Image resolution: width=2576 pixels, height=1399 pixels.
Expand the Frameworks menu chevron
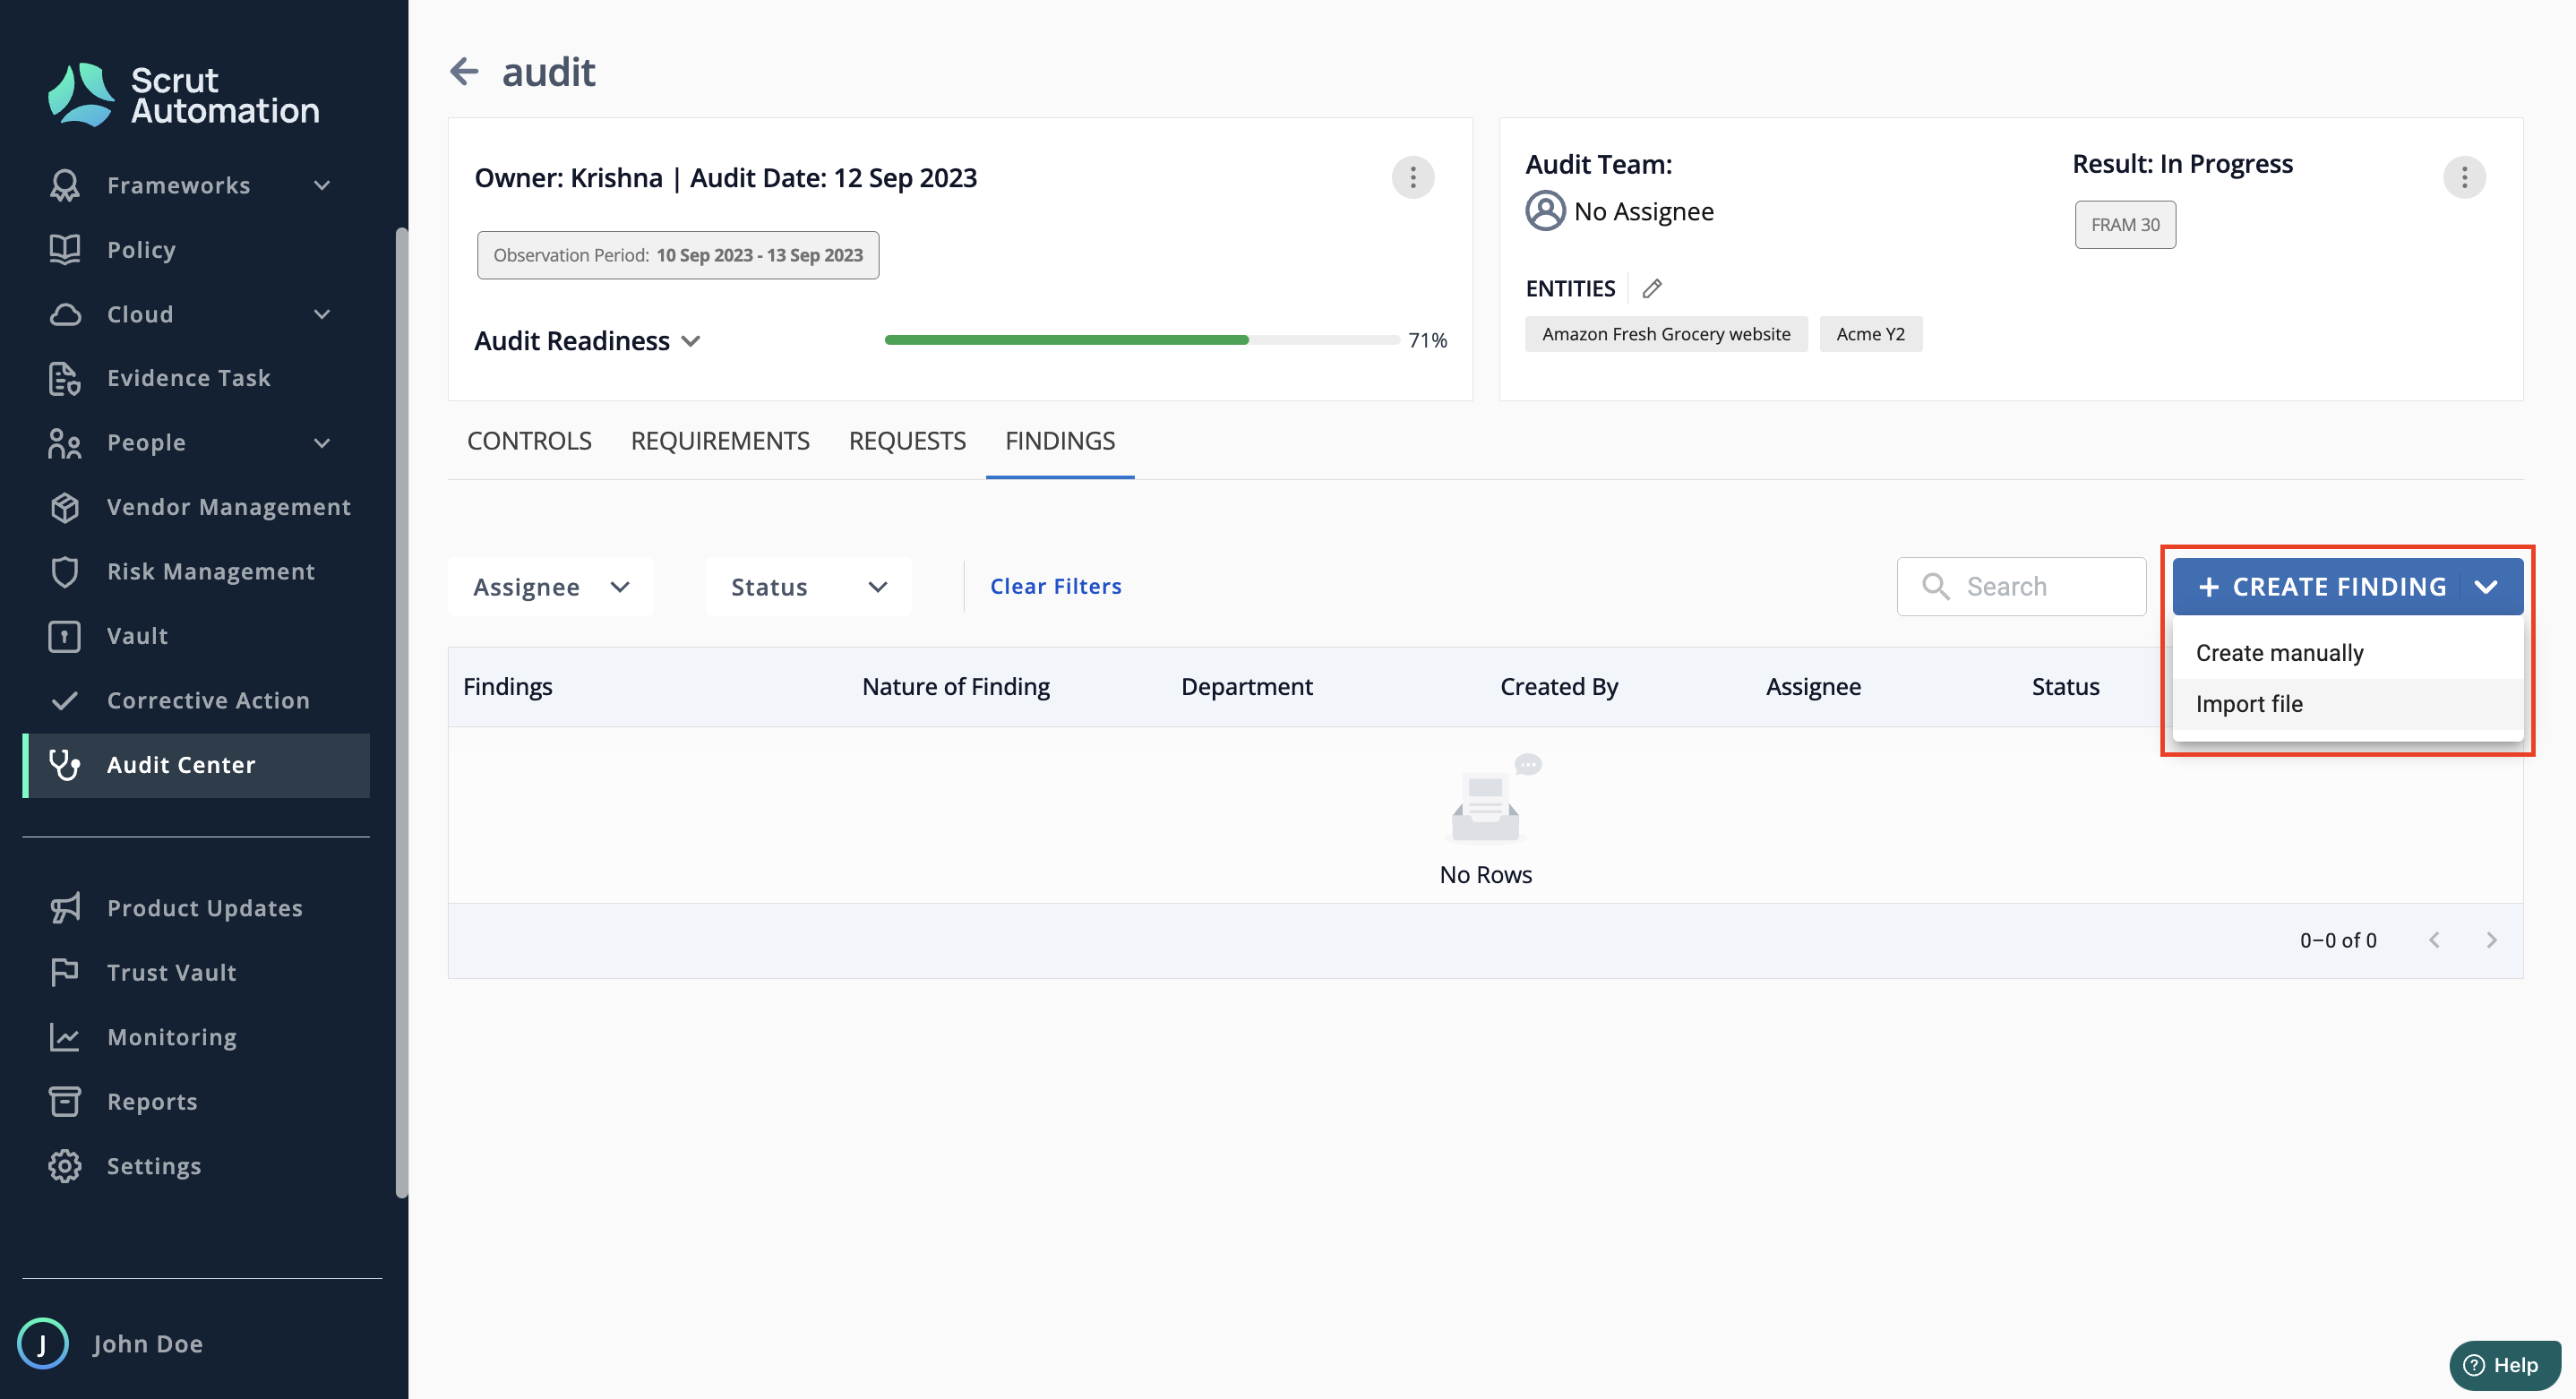click(322, 185)
